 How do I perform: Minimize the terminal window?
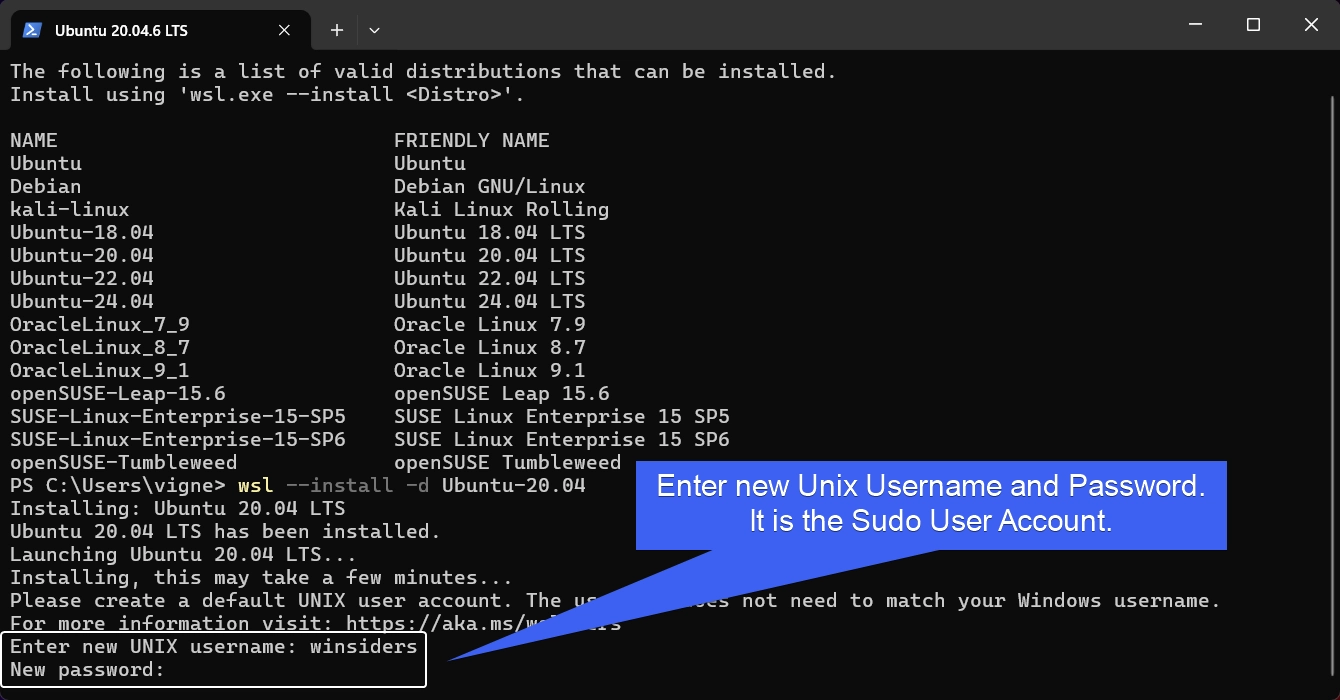1196,25
